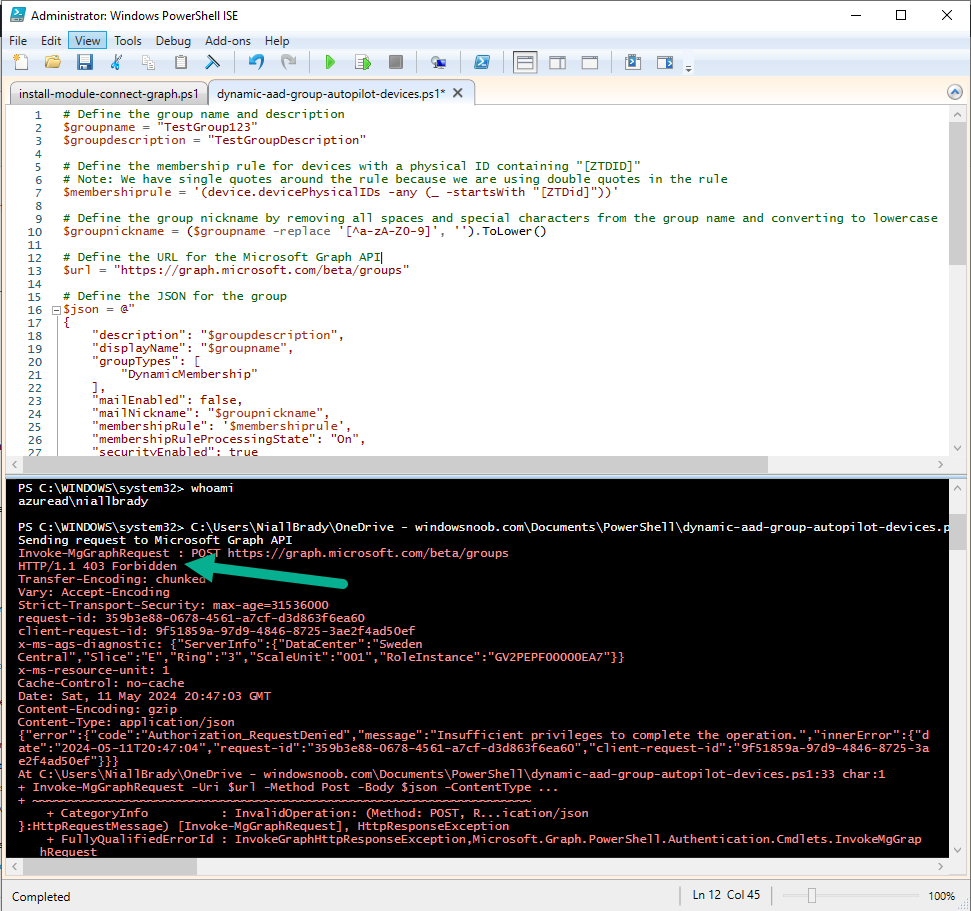The height and width of the screenshot is (911, 971).
Task: Click the "Ln 12 Col 45" status indicator
Action: click(x=726, y=895)
